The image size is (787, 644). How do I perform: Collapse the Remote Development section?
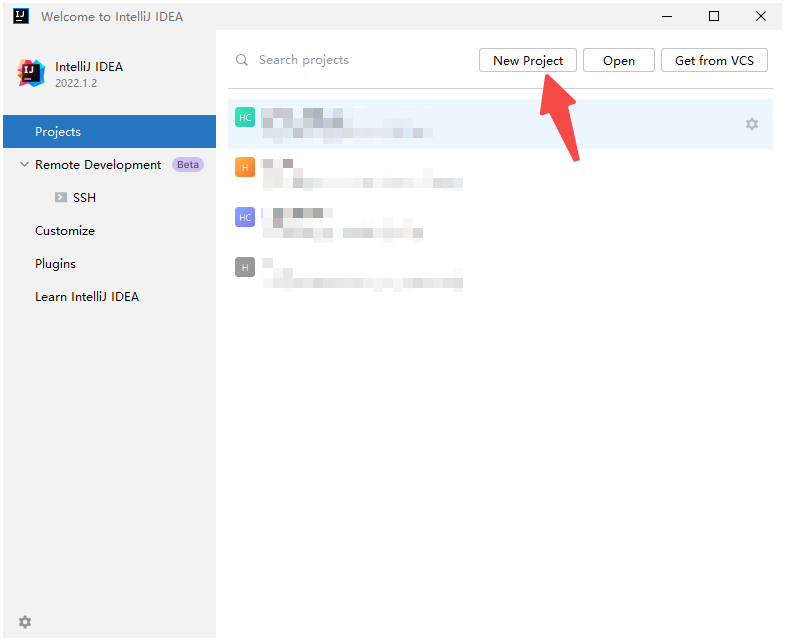point(24,164)
